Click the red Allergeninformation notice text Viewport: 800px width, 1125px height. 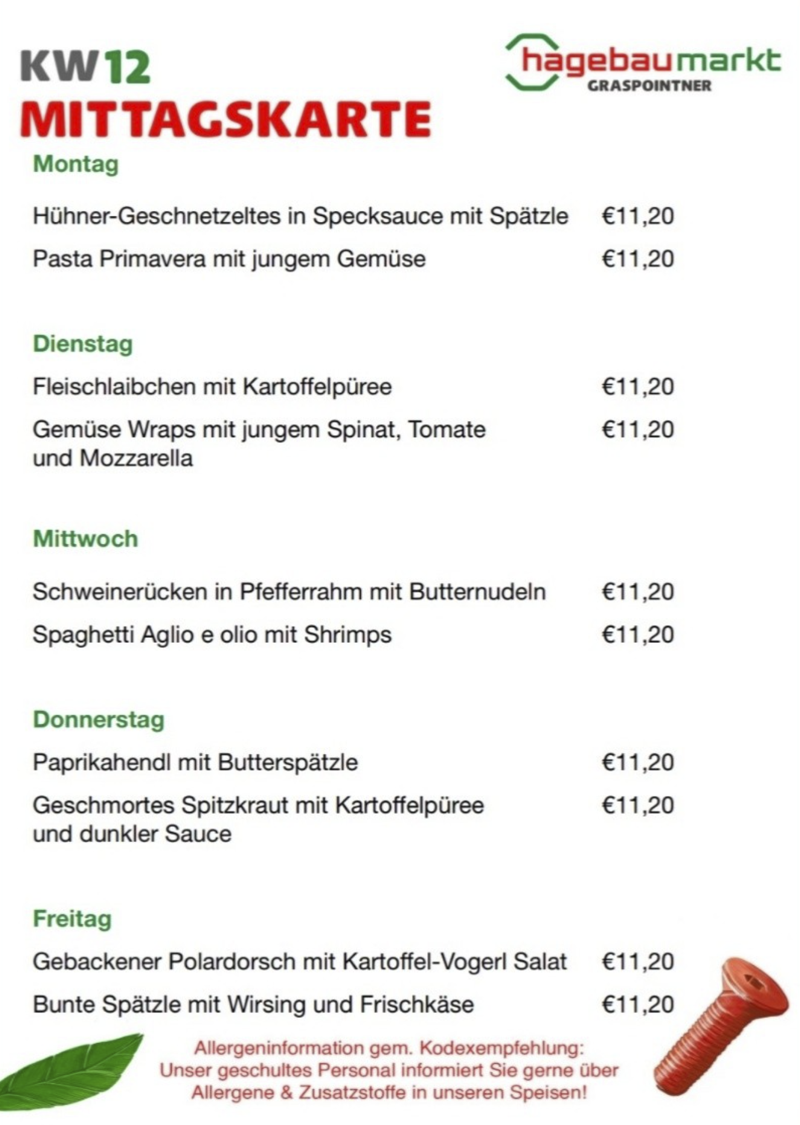(x=389, y=1071)
